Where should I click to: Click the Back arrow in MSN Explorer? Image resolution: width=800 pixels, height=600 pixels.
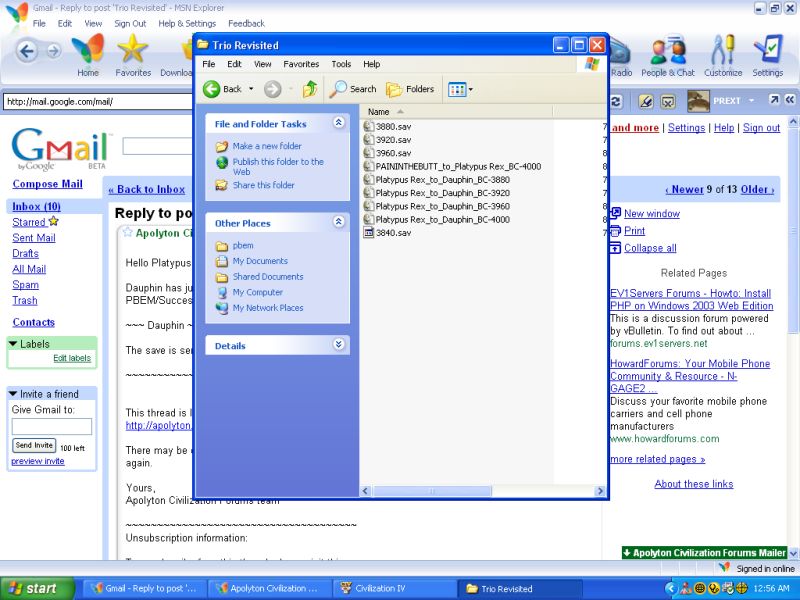click(27, 51)
